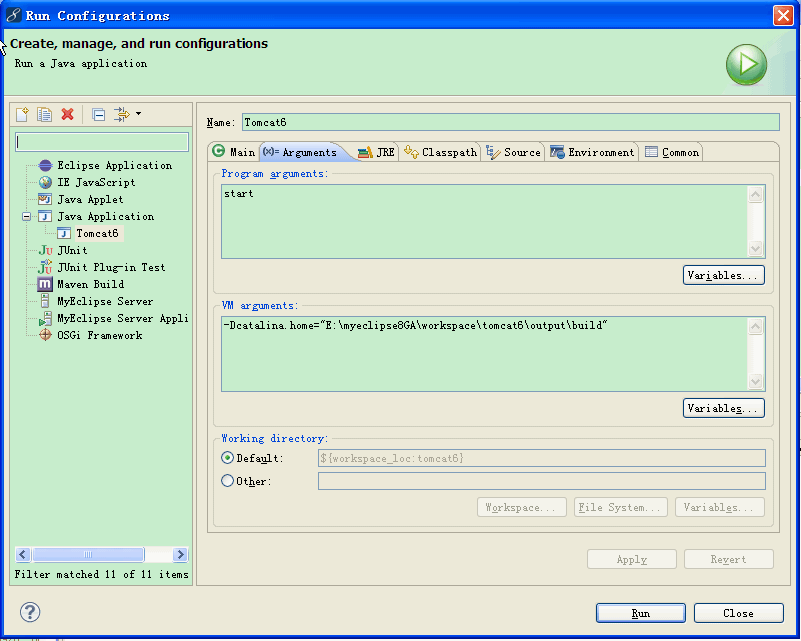Select the OSGi Framework configuration type

point(99,336)
